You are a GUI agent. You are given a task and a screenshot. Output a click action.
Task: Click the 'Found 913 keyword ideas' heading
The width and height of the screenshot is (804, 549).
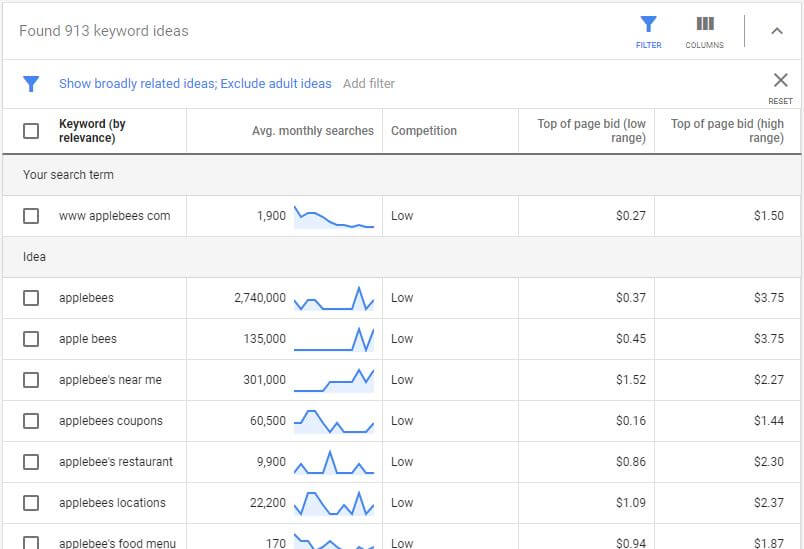(x=104, y=31)
